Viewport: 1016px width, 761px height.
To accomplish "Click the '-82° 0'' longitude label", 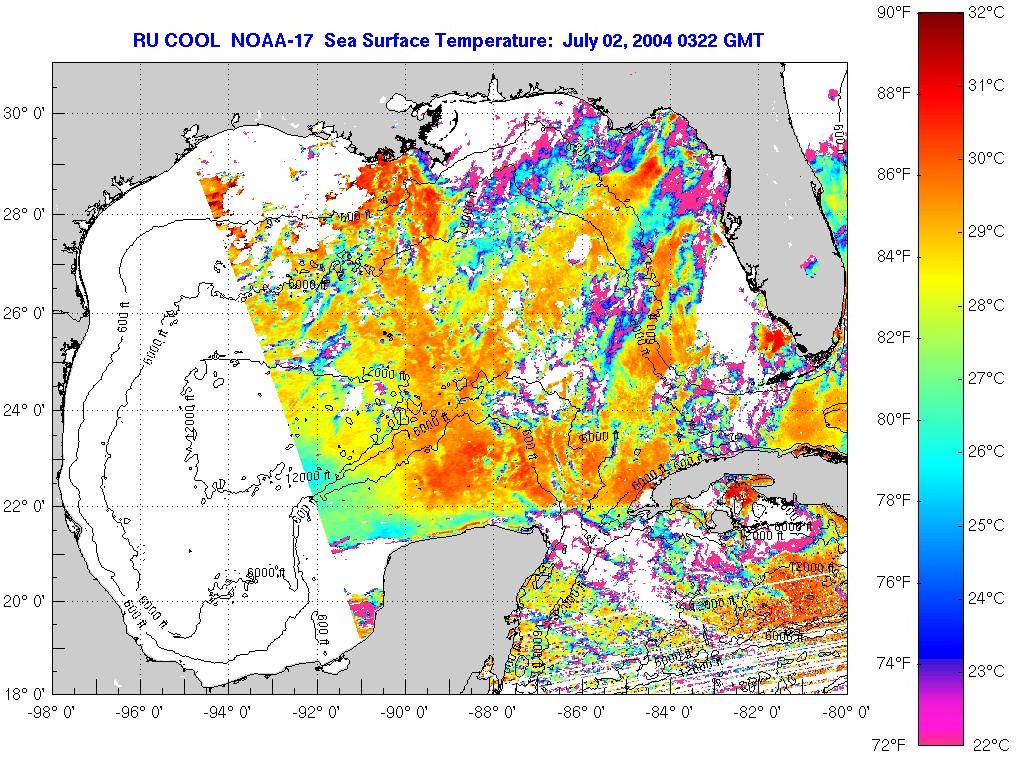I will click(x=757, y=713).
